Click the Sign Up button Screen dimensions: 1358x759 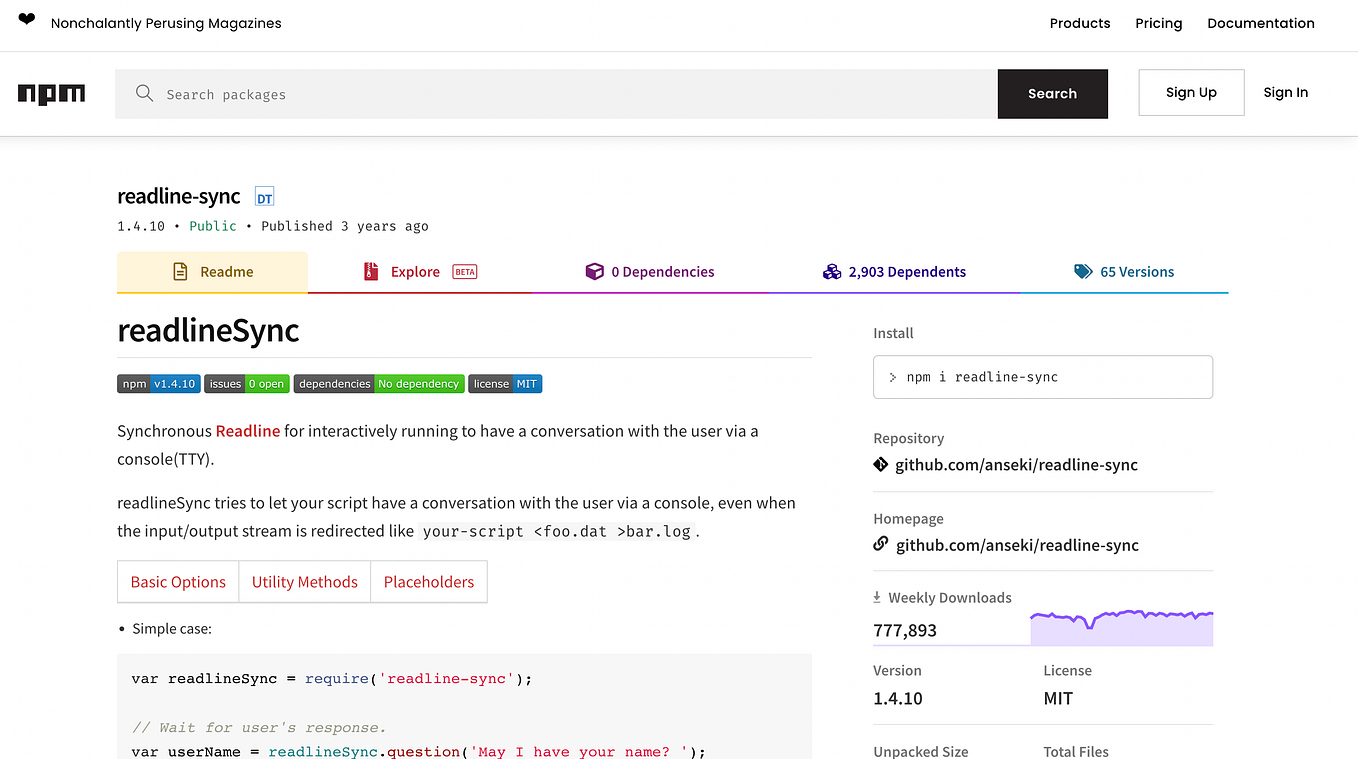1191,92
